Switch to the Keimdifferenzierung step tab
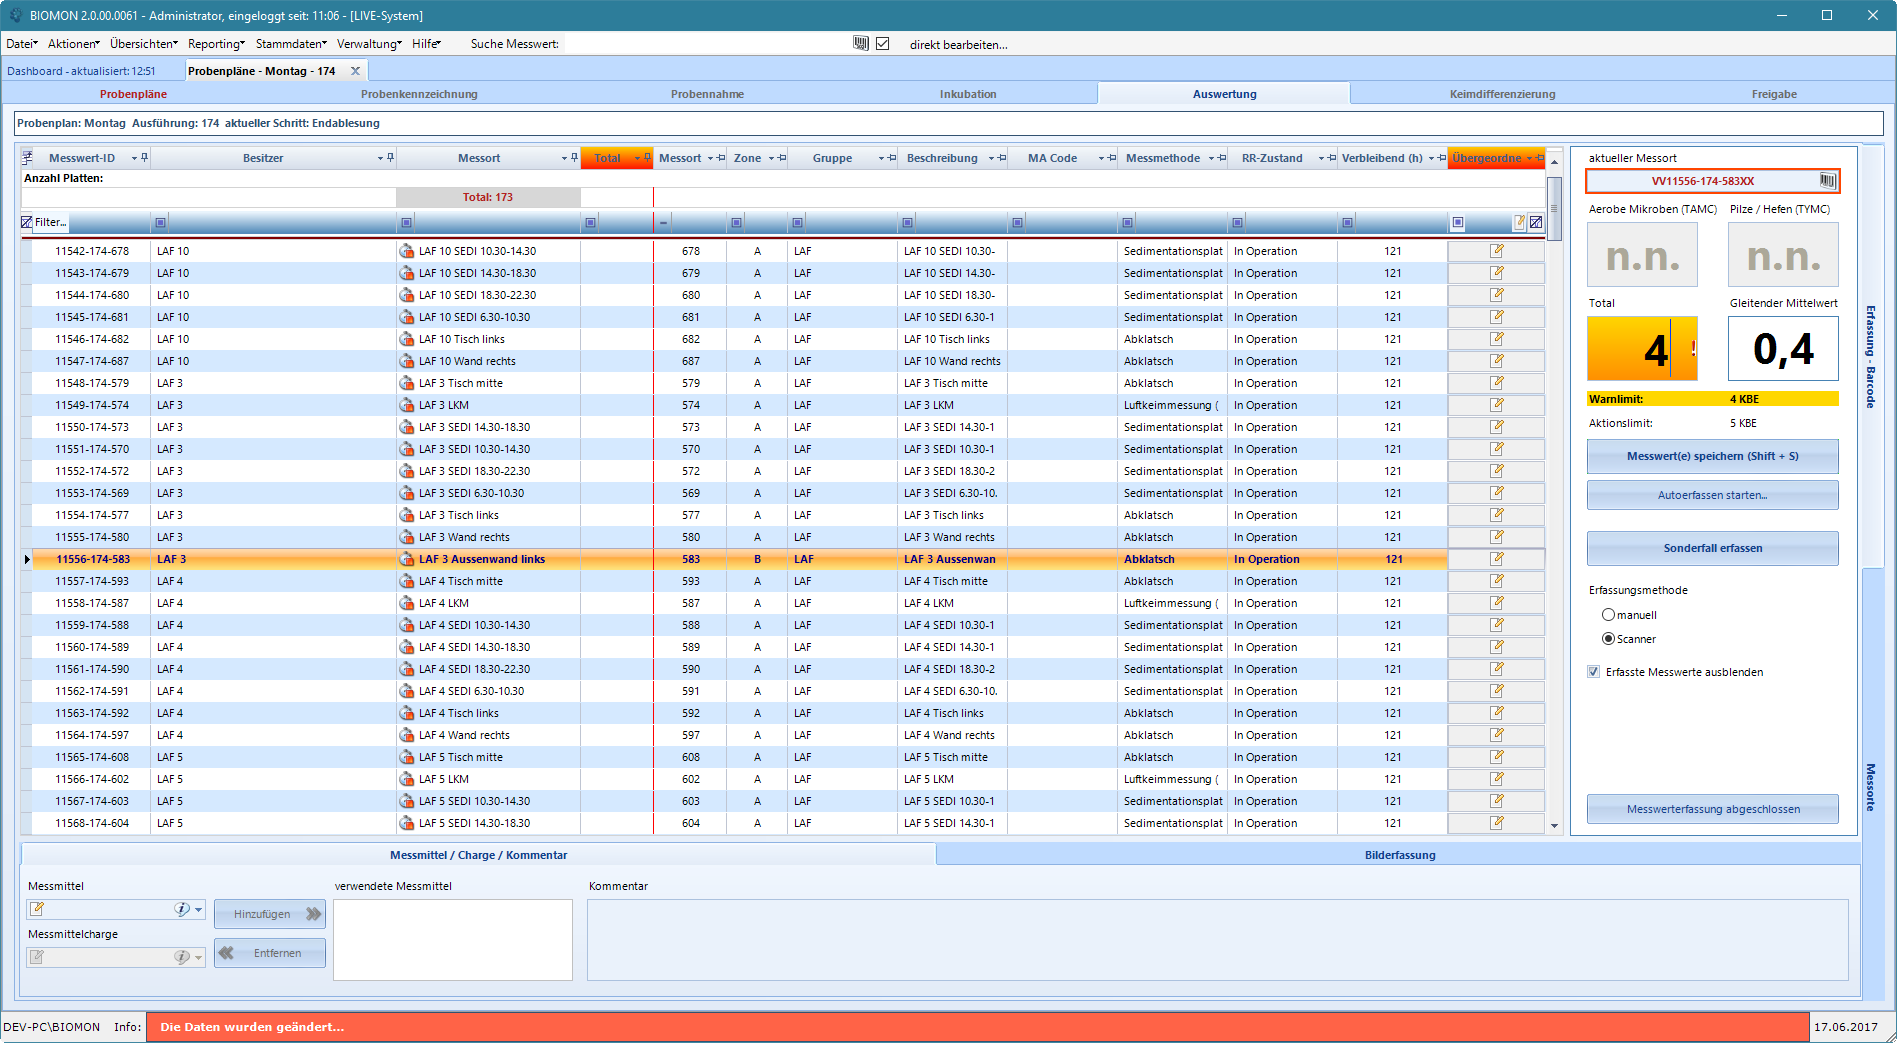 [1502, 94]
